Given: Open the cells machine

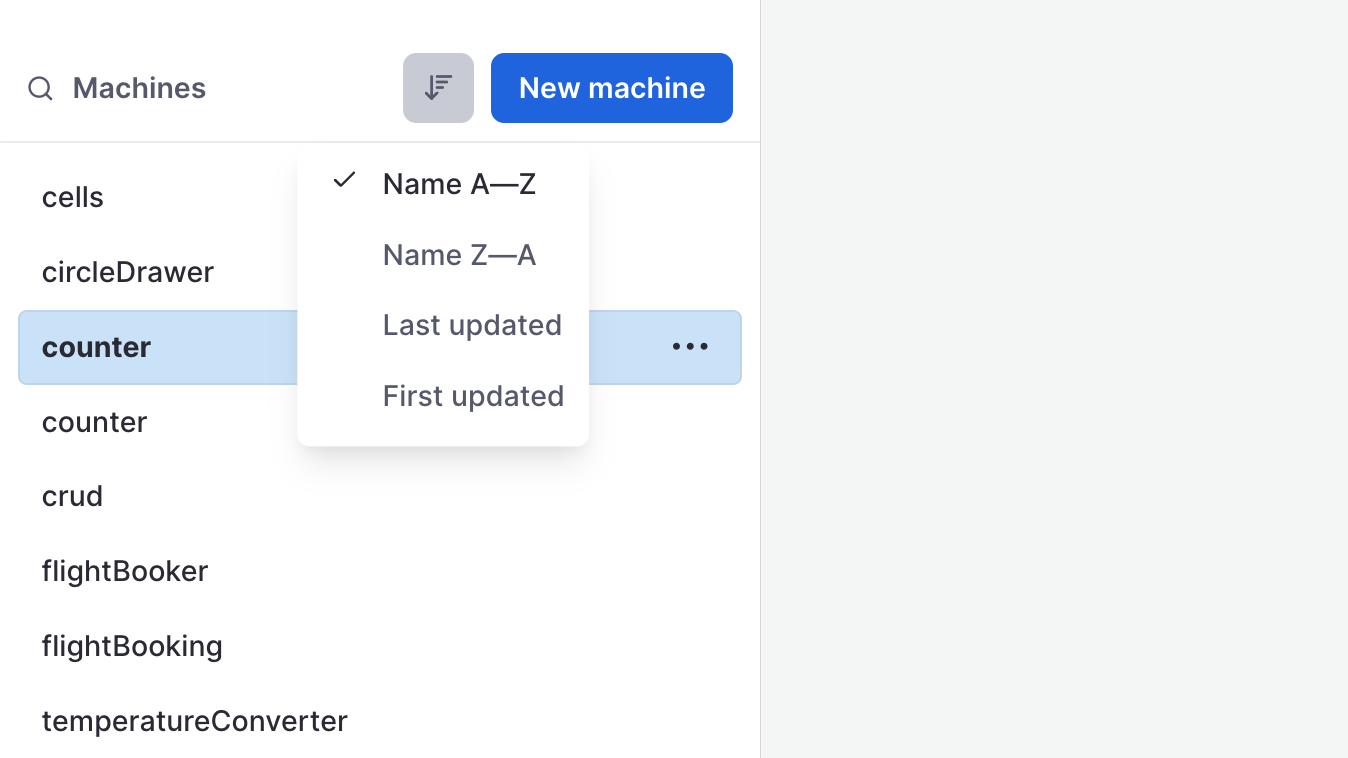Looking at the screenshot, I should tap(72, 197).
